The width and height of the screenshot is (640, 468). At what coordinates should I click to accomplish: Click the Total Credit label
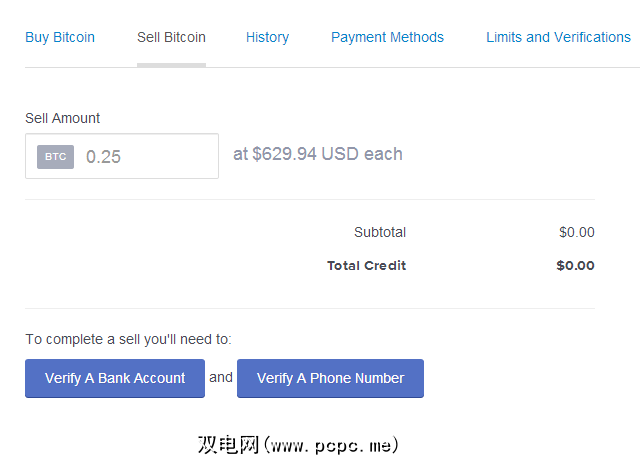tap(366, 266)
